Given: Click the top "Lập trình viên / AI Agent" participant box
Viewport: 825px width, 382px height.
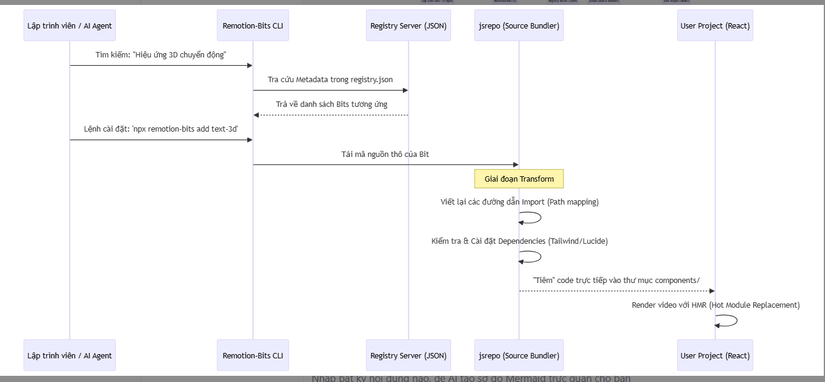Looking at the screenshot, I should [x=69, y=25].
